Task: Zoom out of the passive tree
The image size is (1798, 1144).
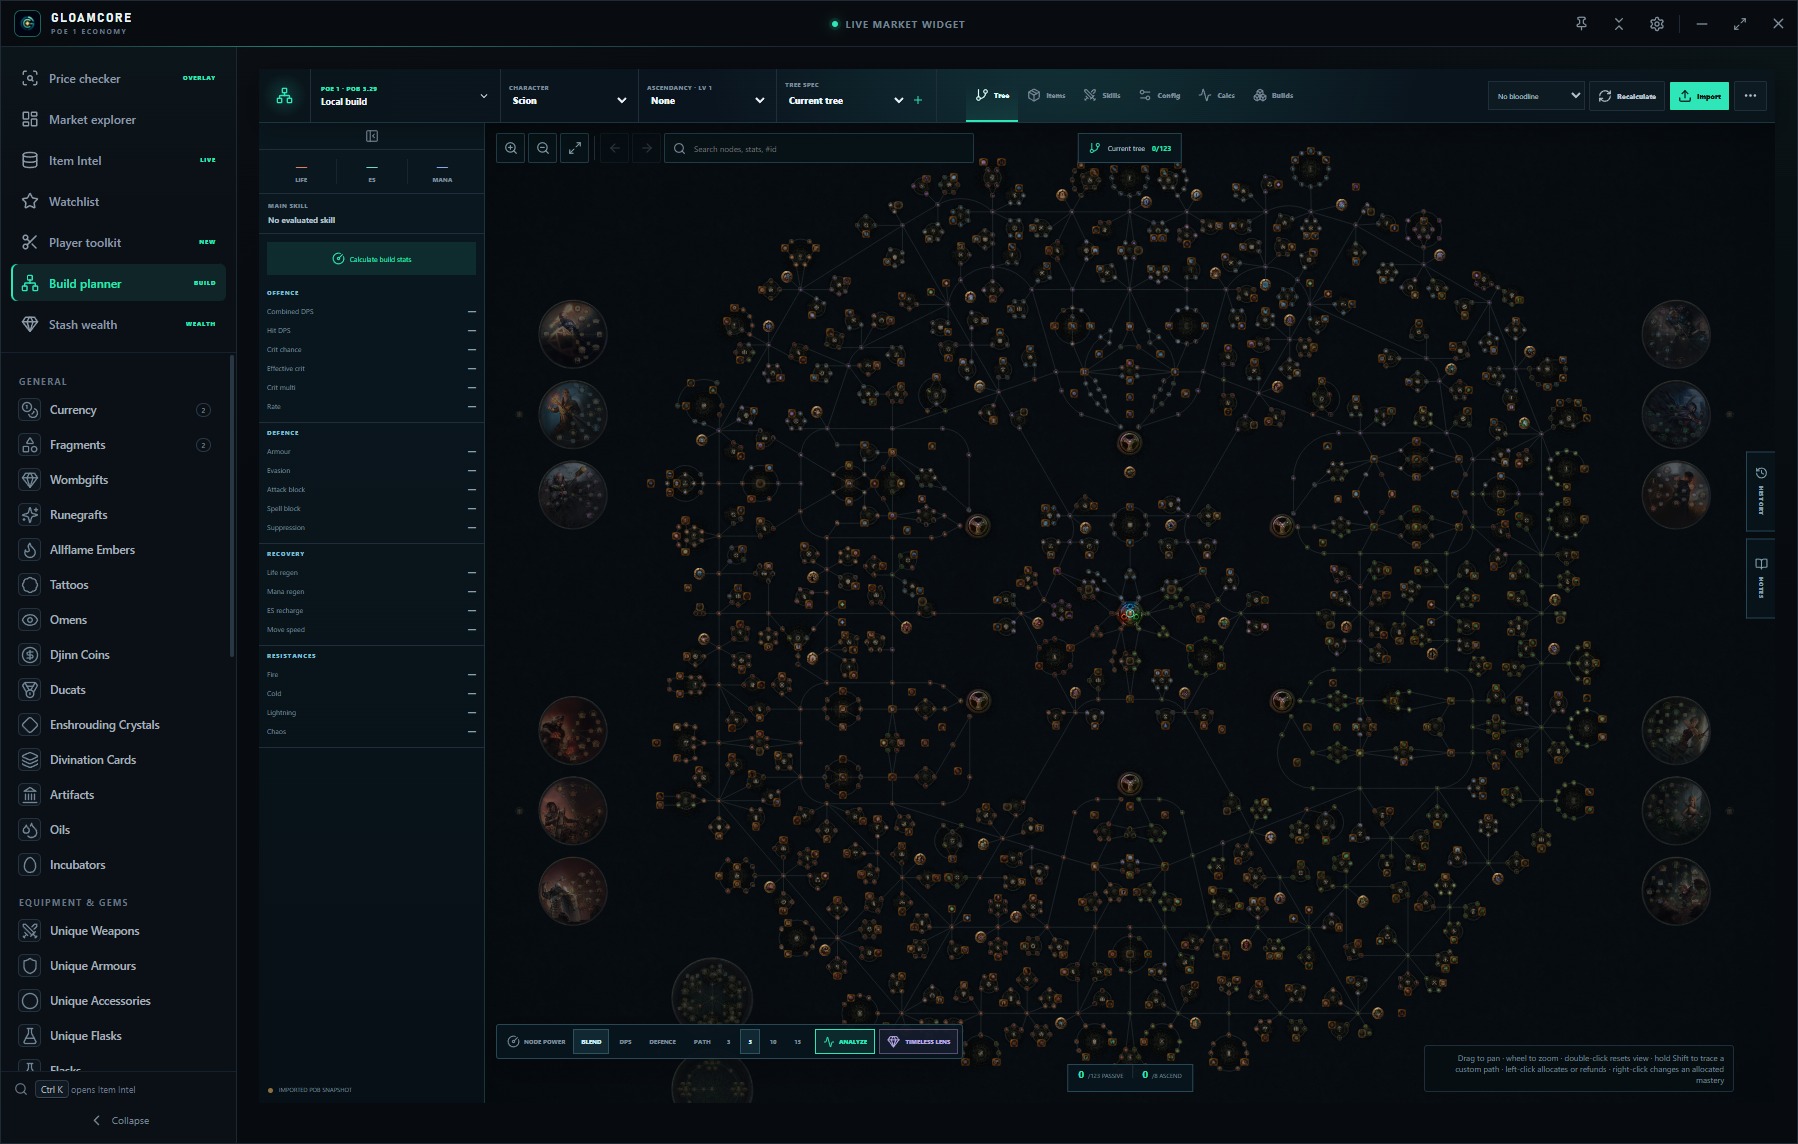Action: (543, 149)
